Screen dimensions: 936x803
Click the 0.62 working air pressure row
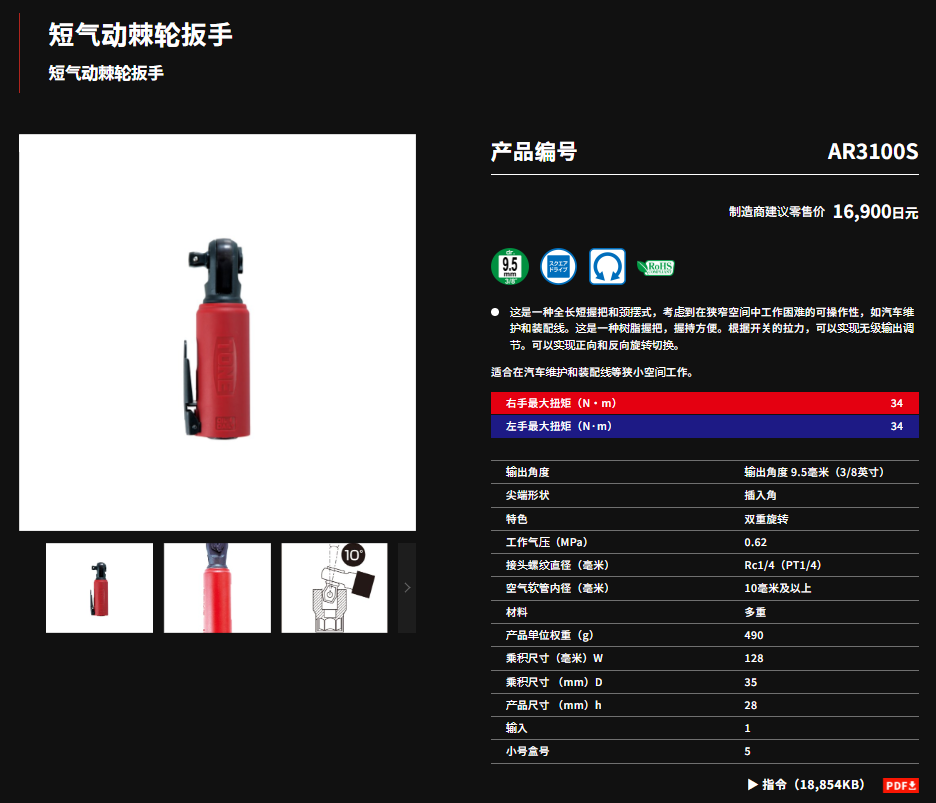pyautogui.click(x=704, y=542)
